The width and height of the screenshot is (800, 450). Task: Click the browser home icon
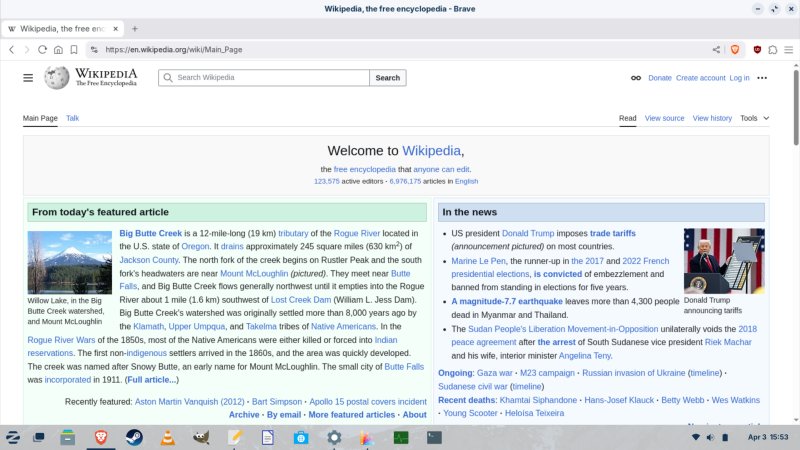point(59,49)
